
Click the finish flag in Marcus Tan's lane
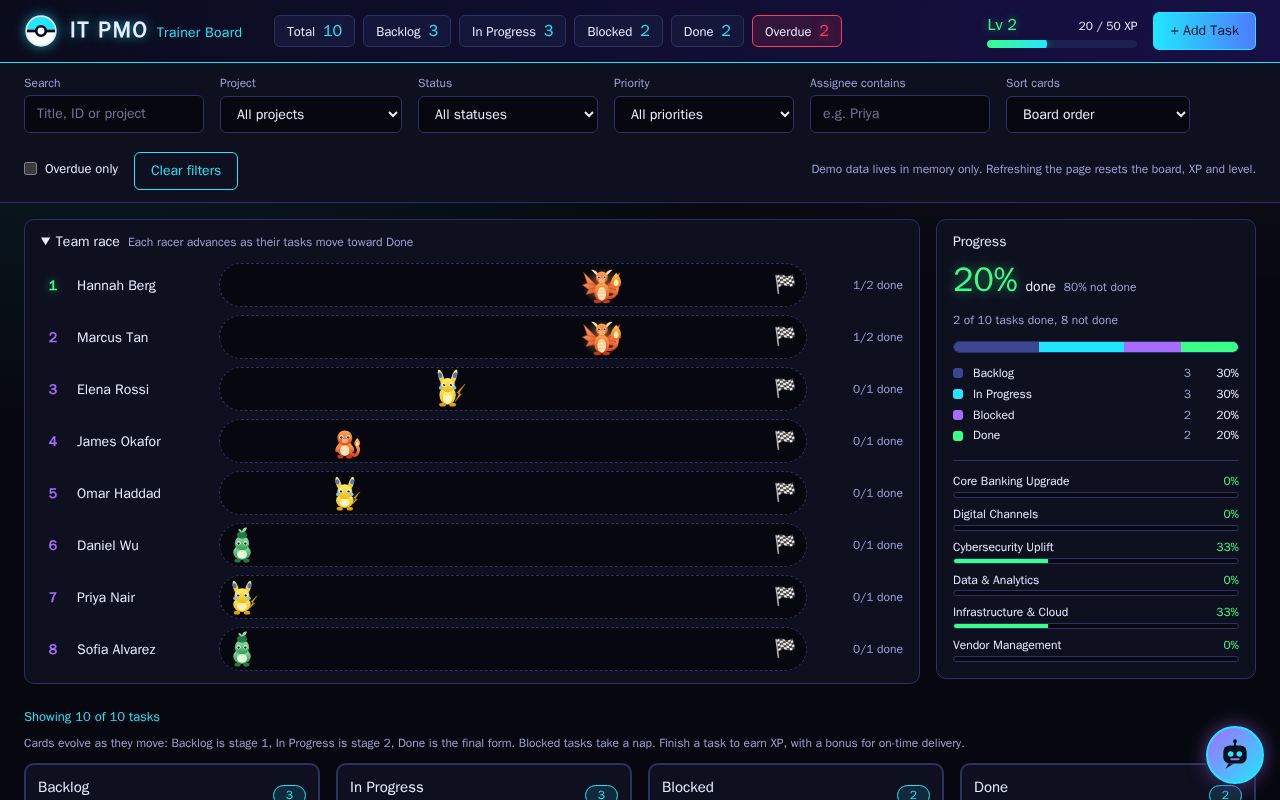(785, 336)
